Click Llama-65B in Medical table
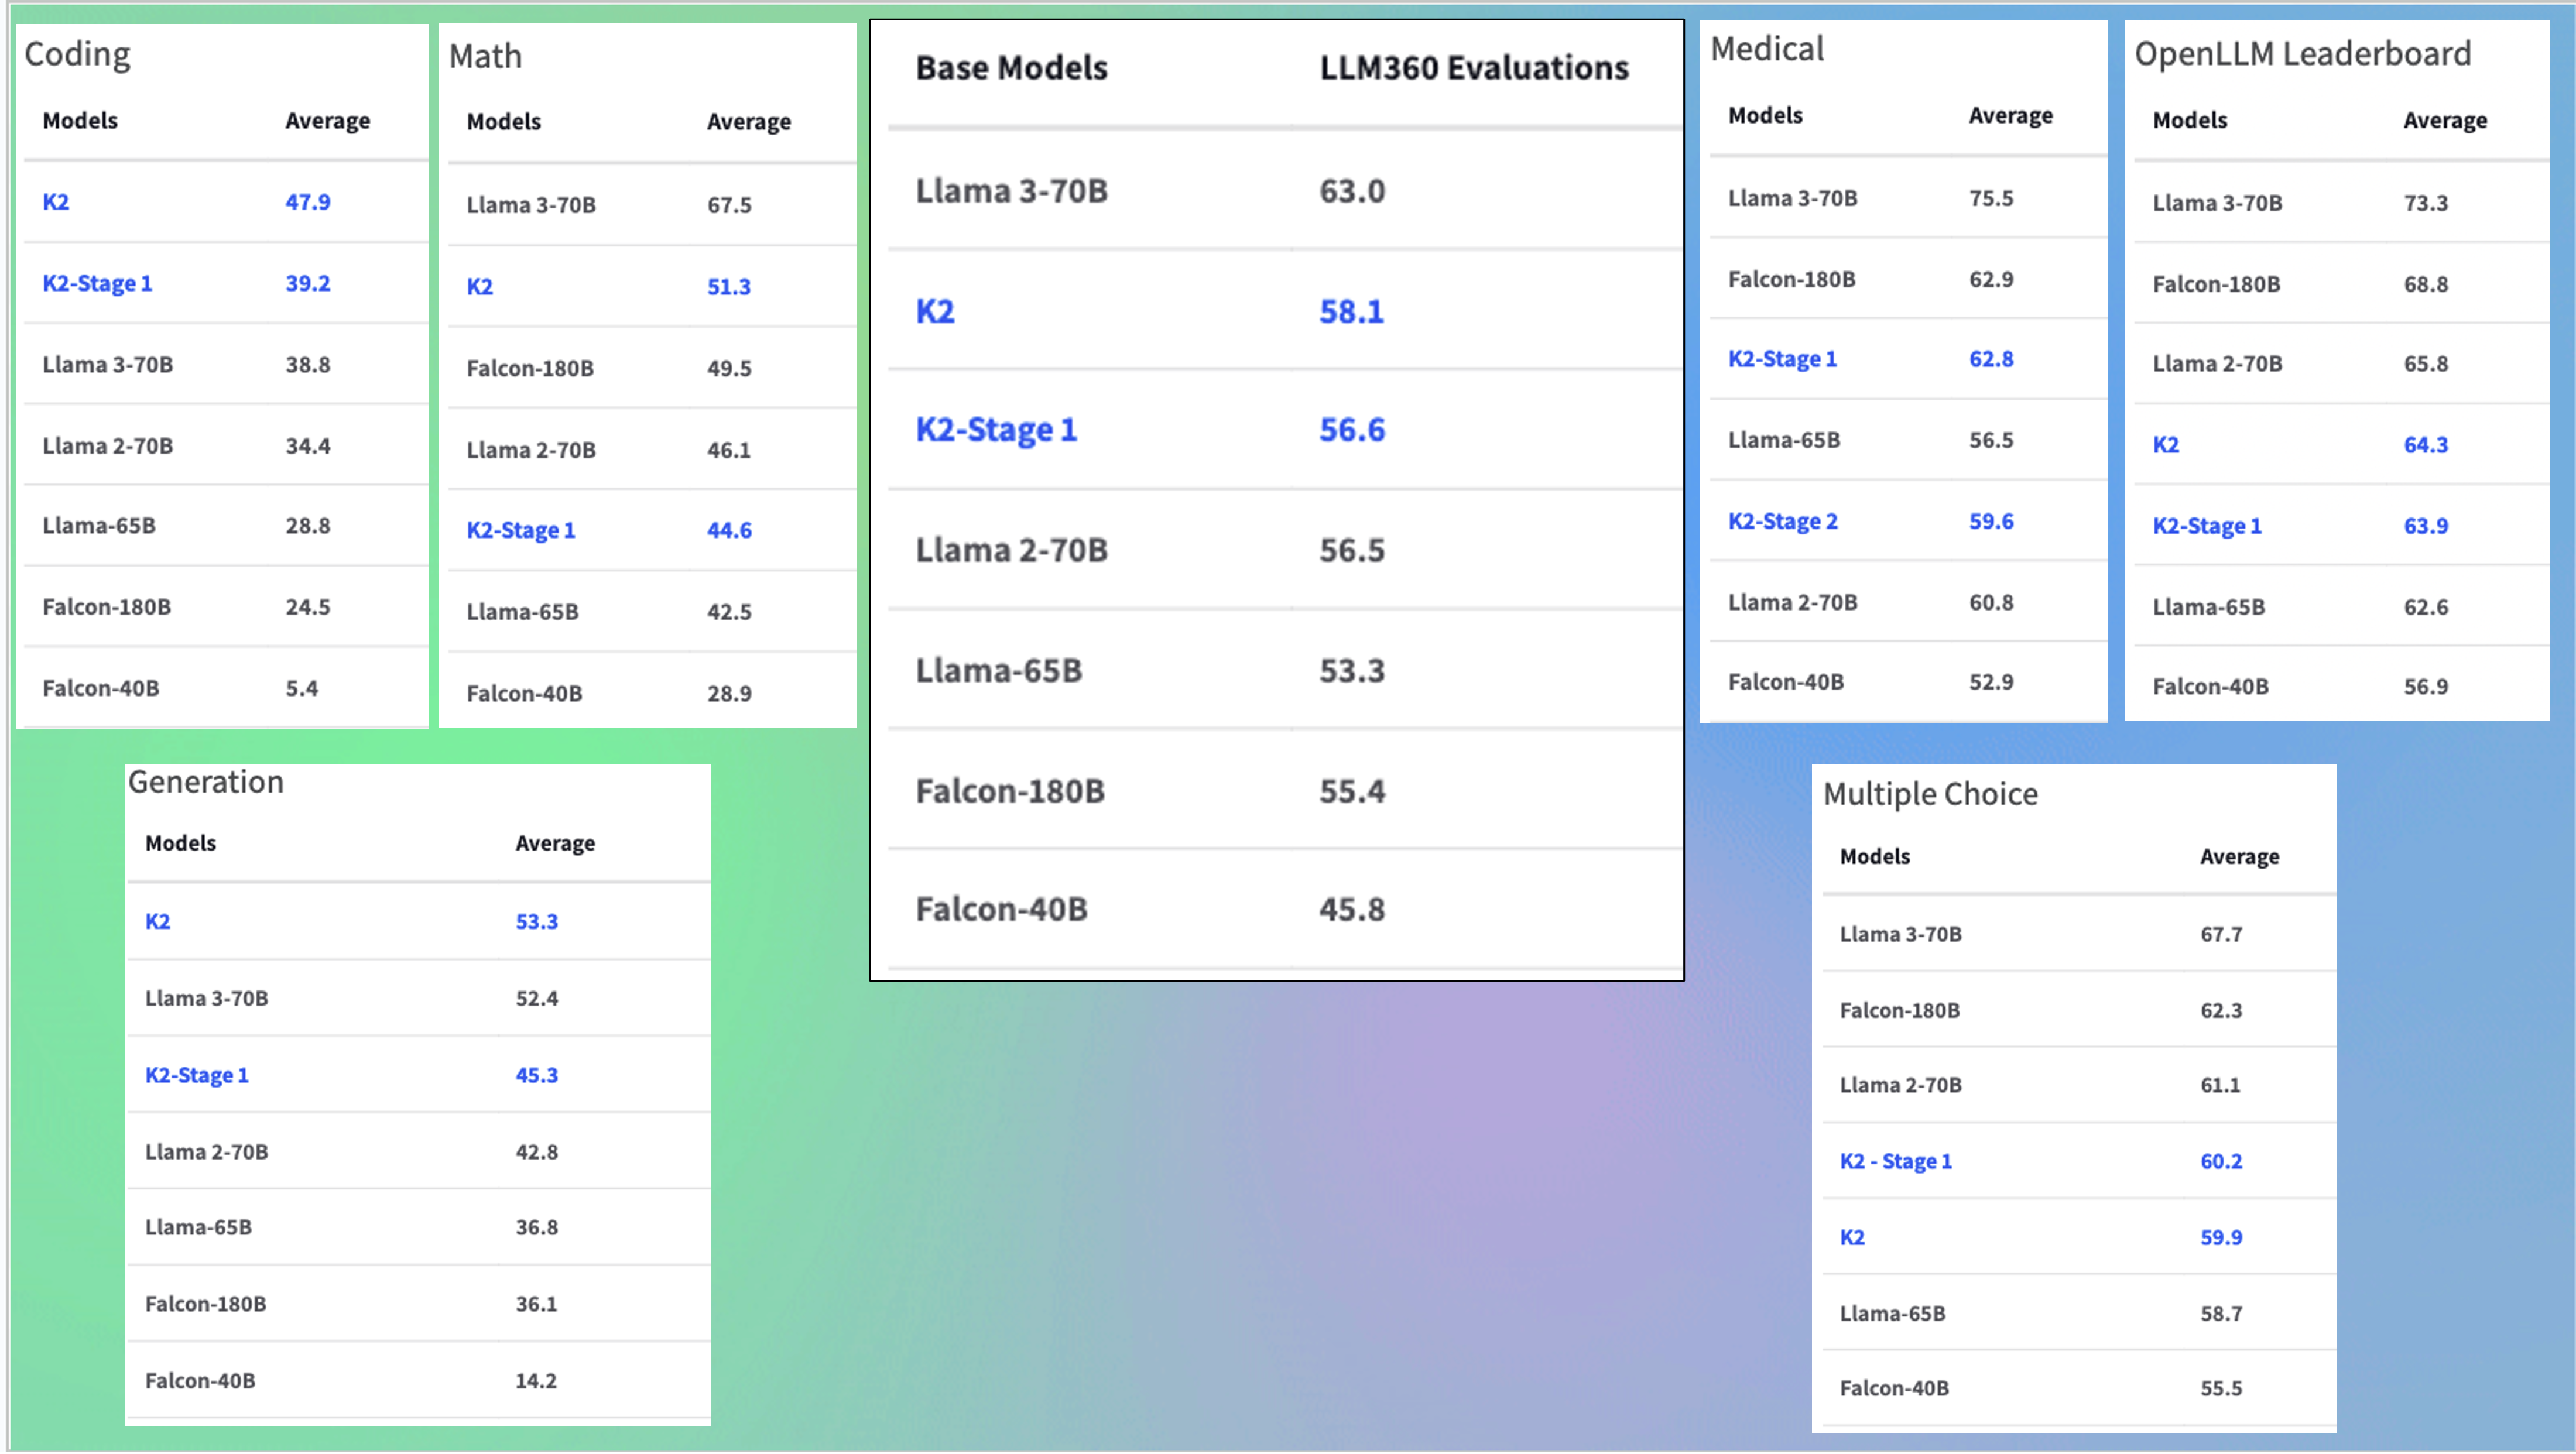 tap(1784, 440)
